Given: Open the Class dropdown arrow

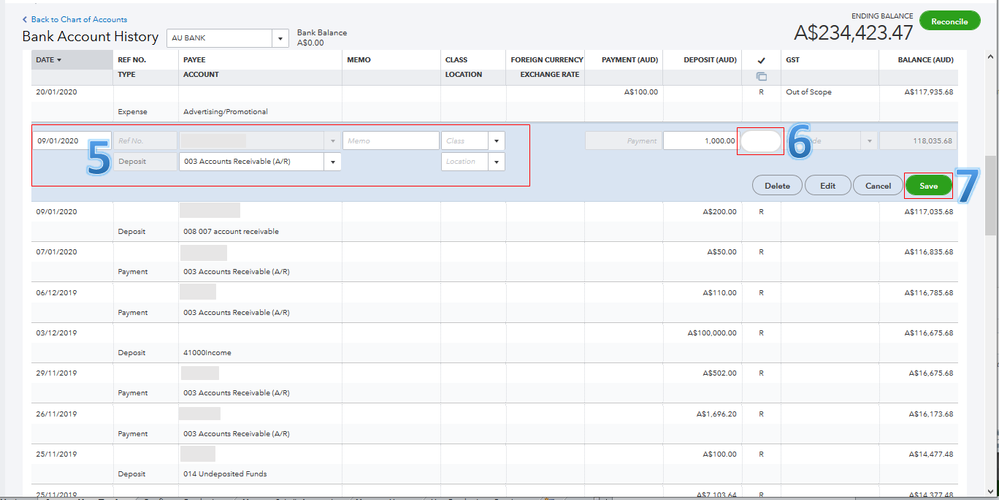Looking at the screenshot, I should pyautogui.click(x=496, y=141).
